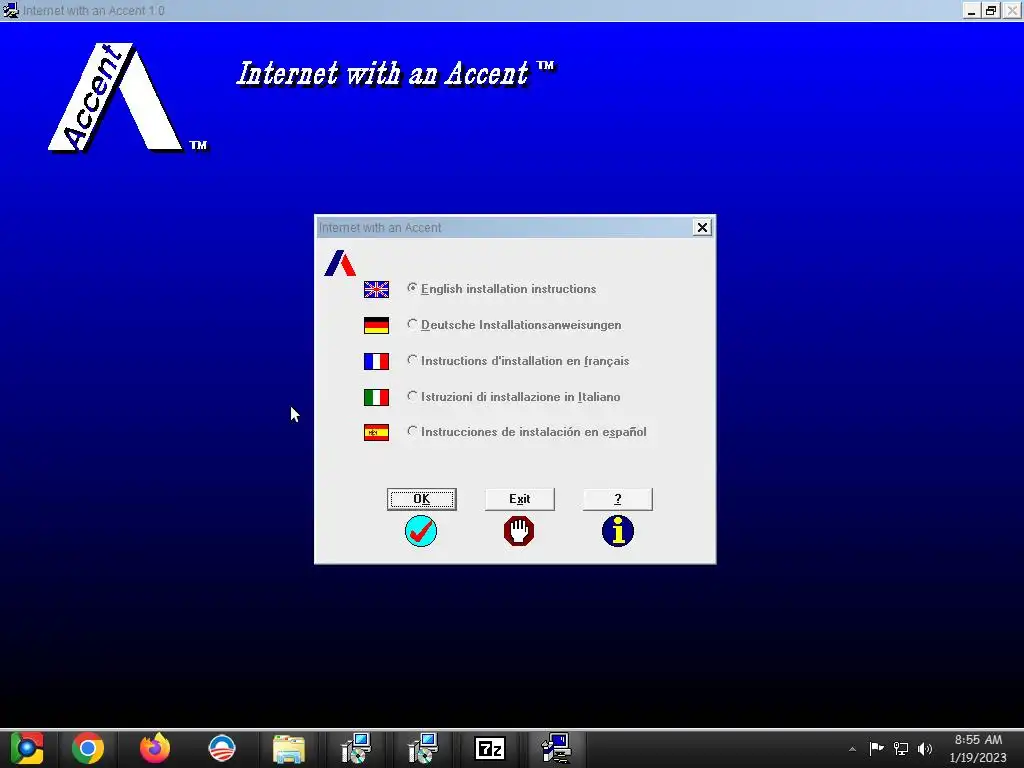Click the Spanish flag icon
1024x768 pixels.
tap(376, 432)
